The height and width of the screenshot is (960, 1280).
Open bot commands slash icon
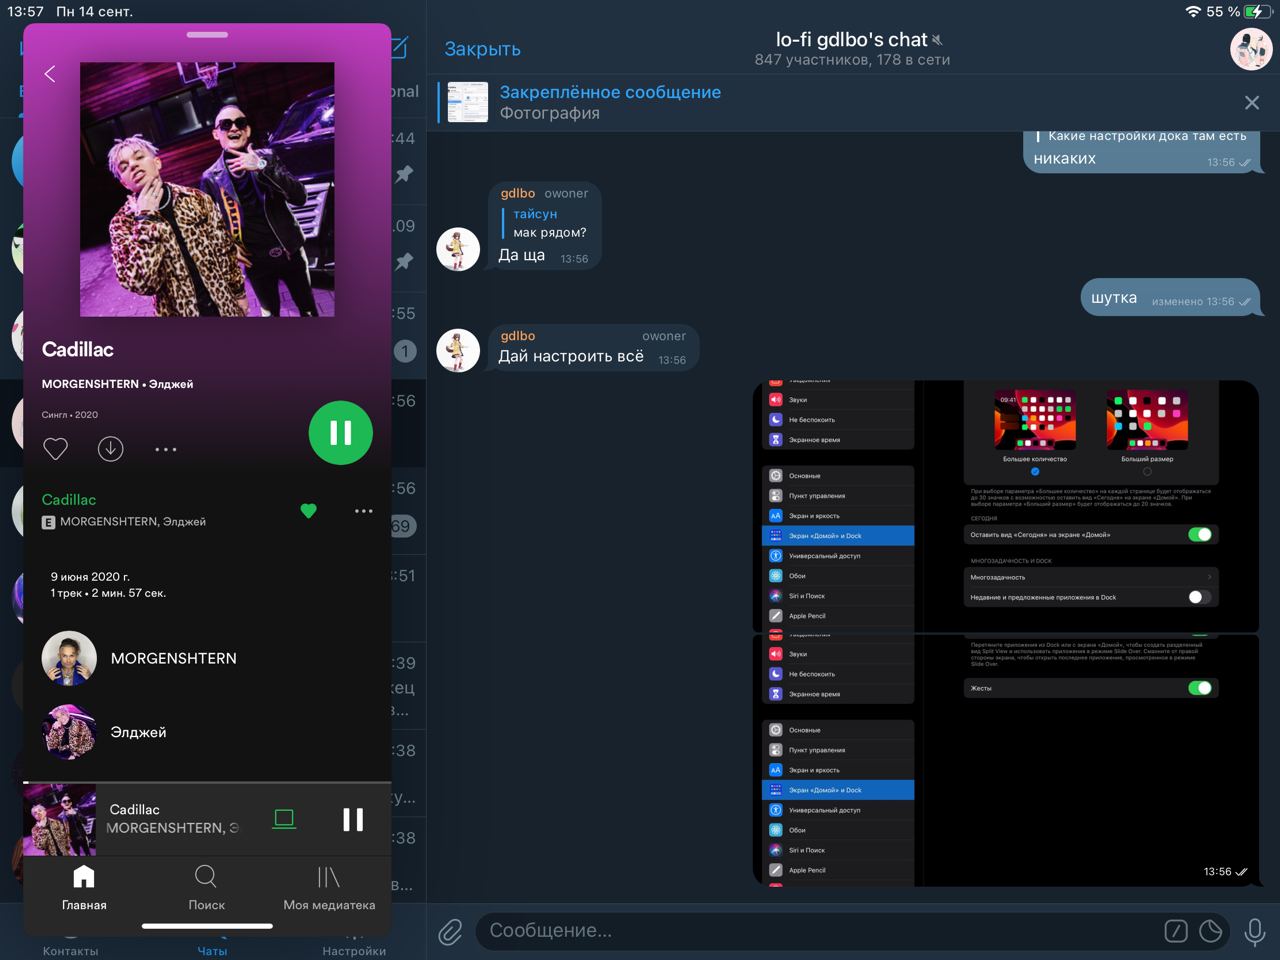1176,931
